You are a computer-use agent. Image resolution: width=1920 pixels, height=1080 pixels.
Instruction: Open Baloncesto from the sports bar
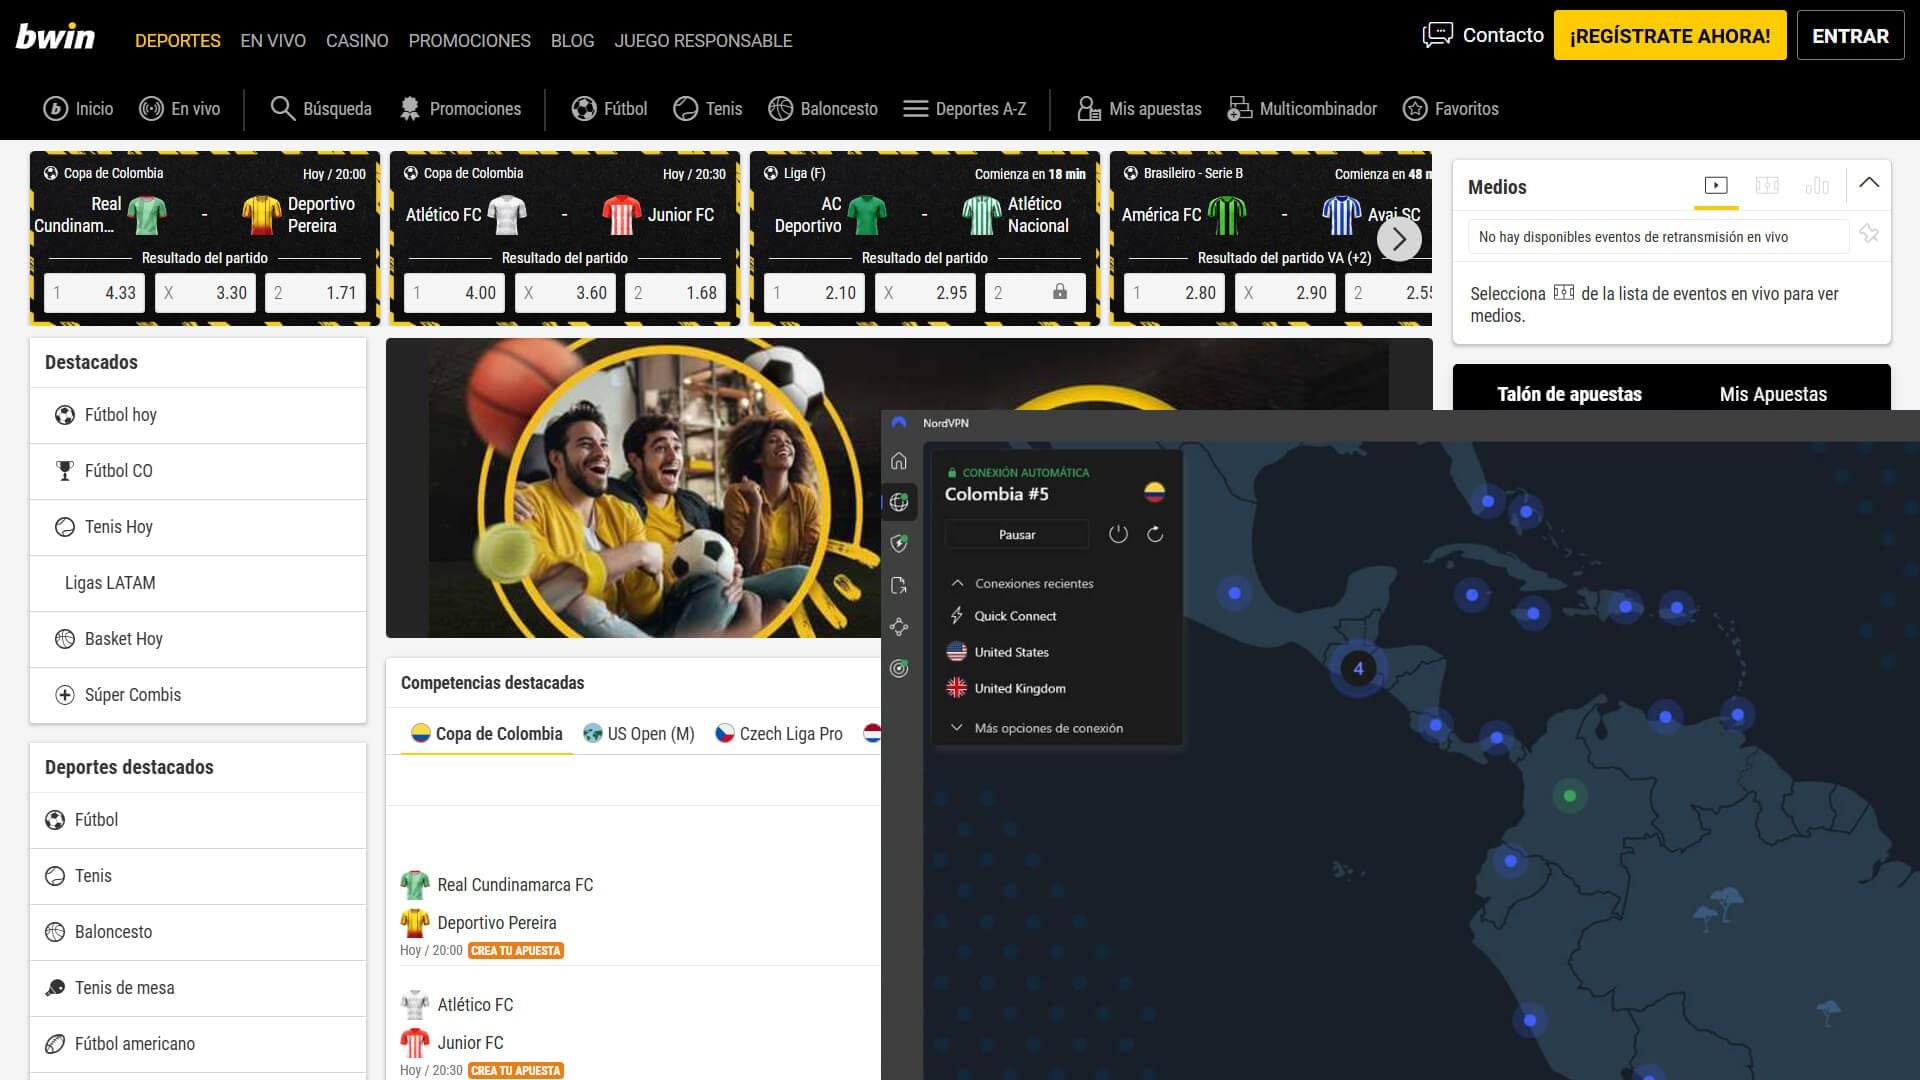(x=781, y=108)
